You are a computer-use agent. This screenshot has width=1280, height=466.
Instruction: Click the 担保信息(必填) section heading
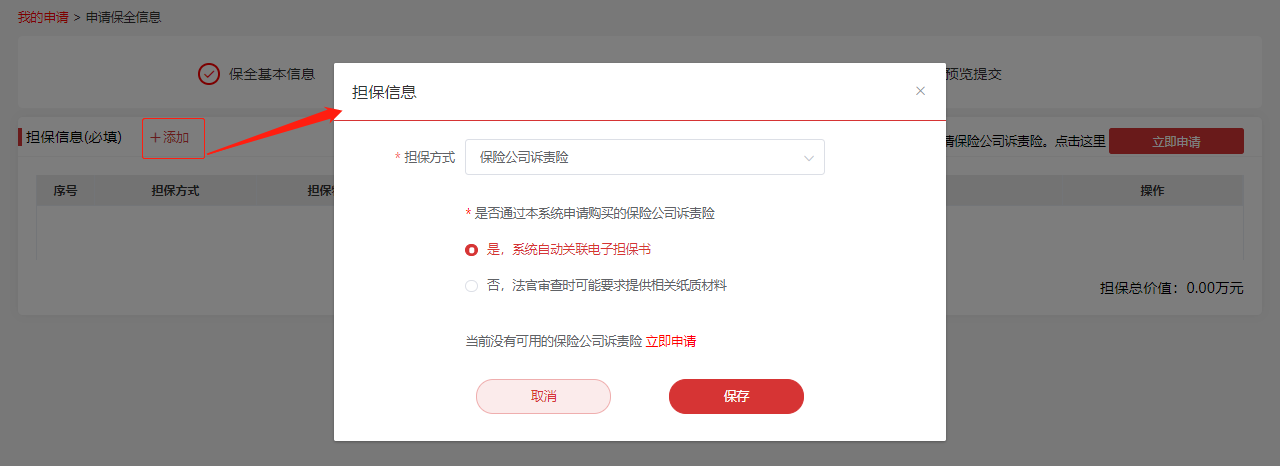74,138
